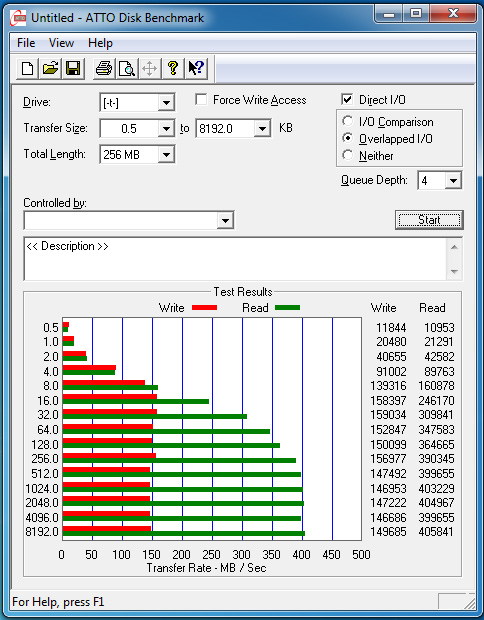Enable Force Write Access checkbox
The height and width of the screenshot is (620, 484).
(x=201, y=100)
